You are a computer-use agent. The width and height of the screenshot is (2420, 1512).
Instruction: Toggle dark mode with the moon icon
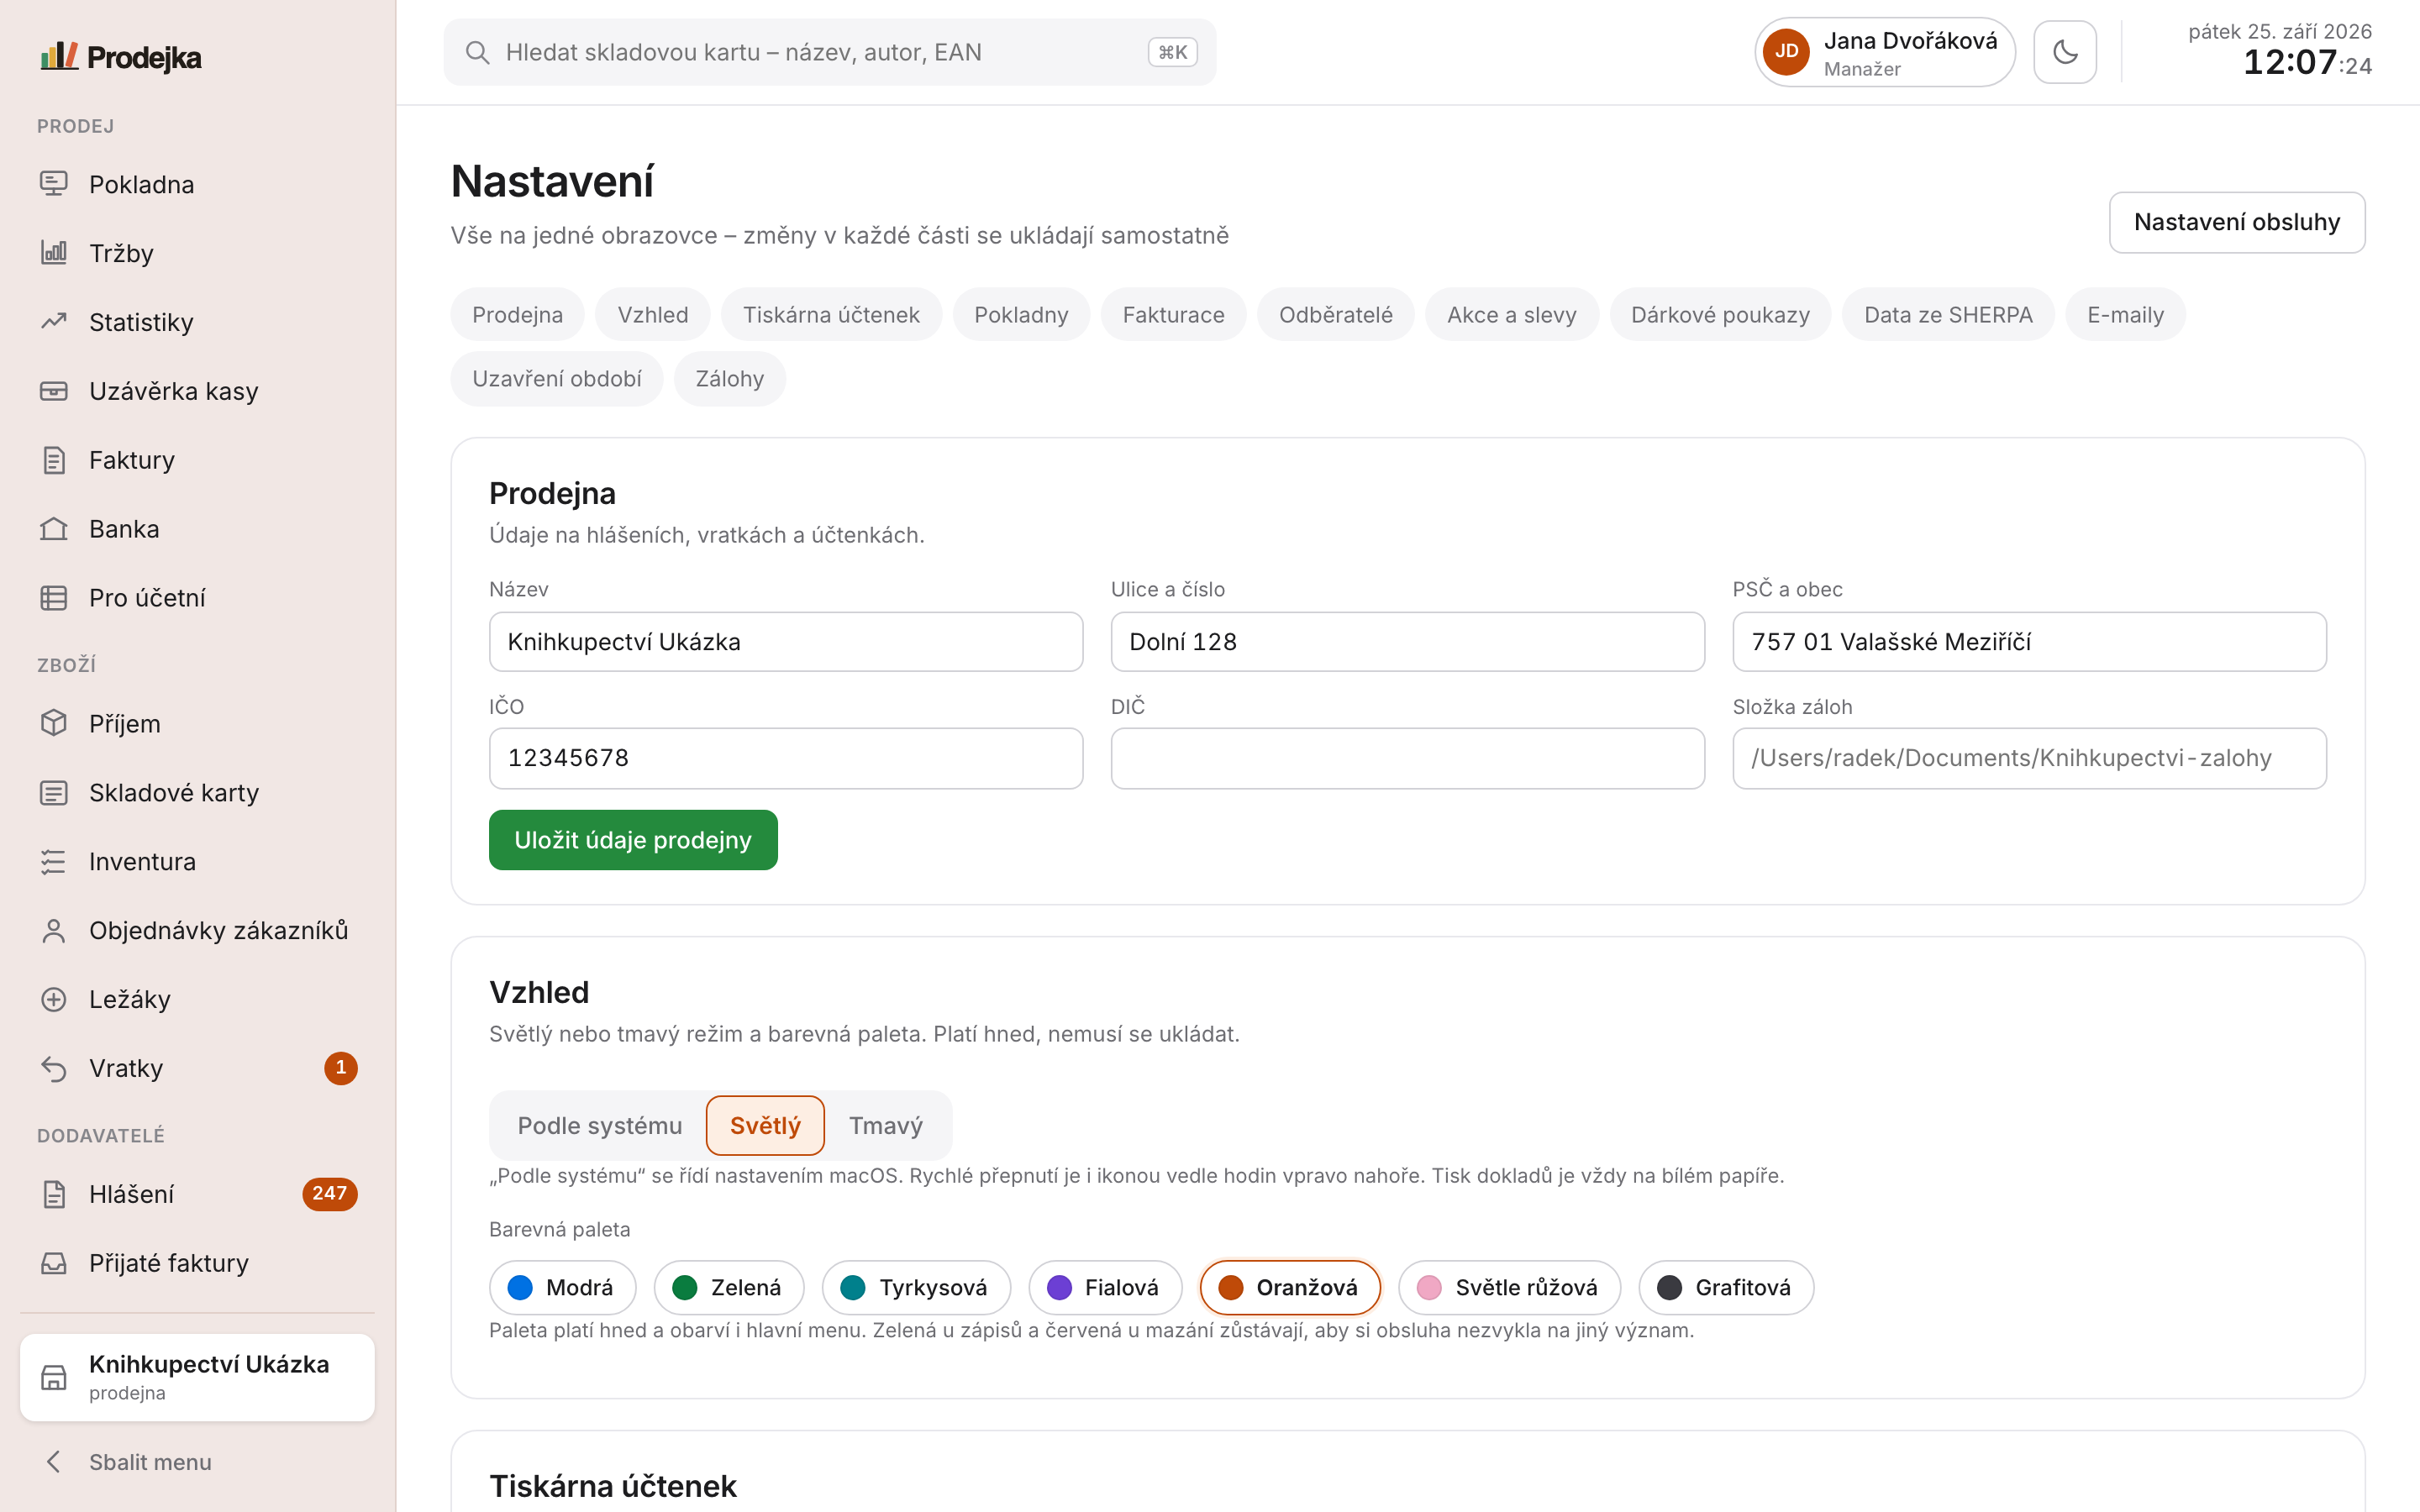pos(2064,52)
